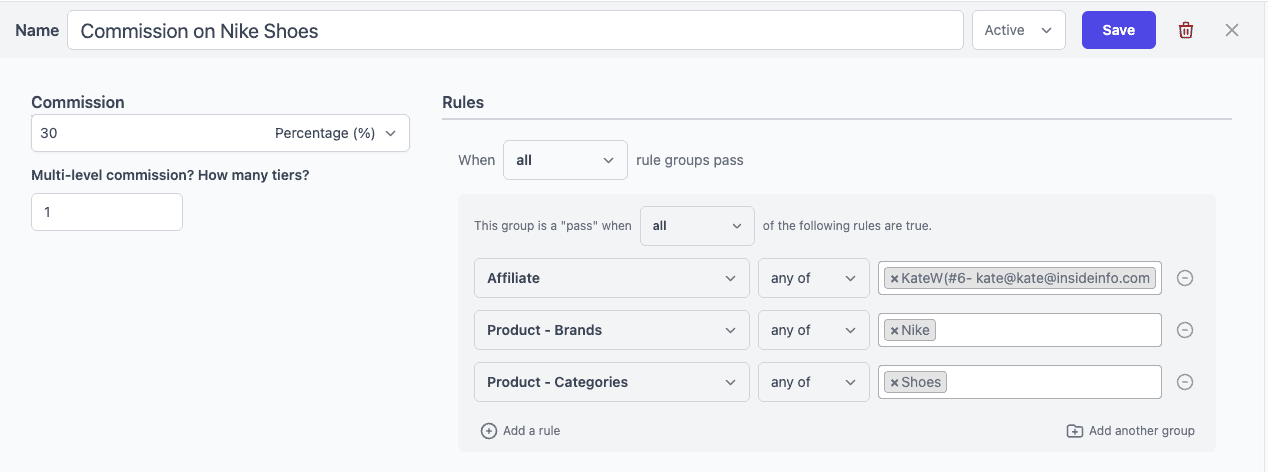
Task: Save the commission rule
Action: [1119, 30]
